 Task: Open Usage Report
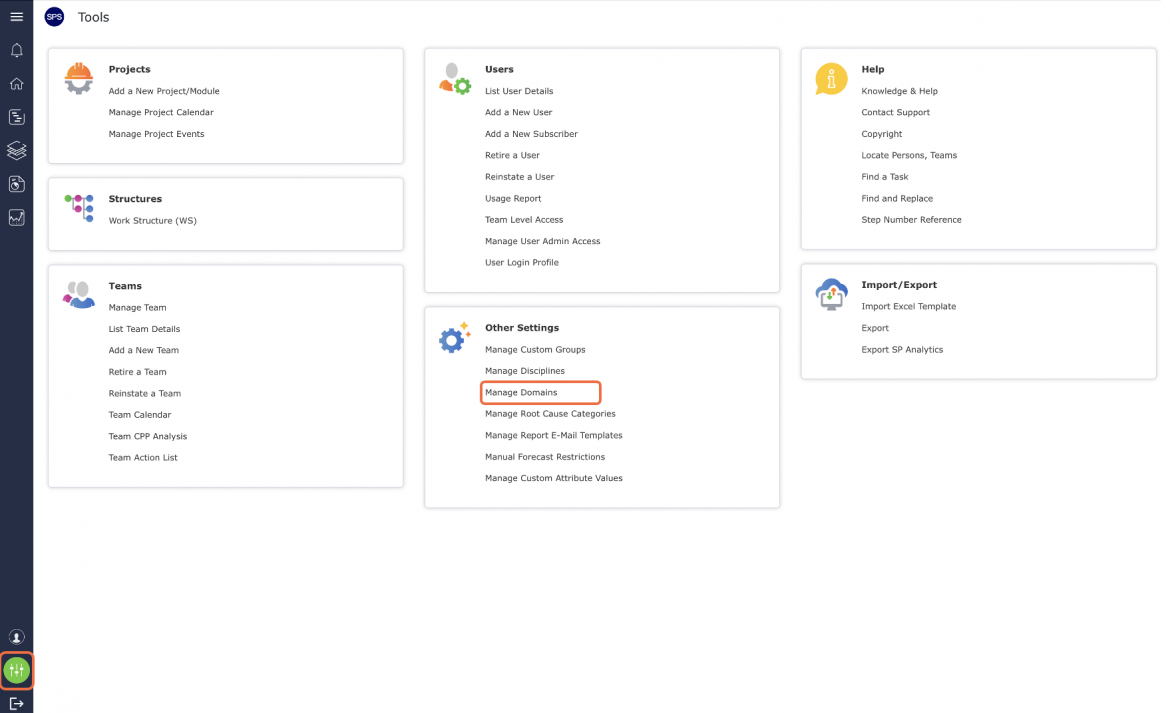pyautogui.click(x=513, y=198)
